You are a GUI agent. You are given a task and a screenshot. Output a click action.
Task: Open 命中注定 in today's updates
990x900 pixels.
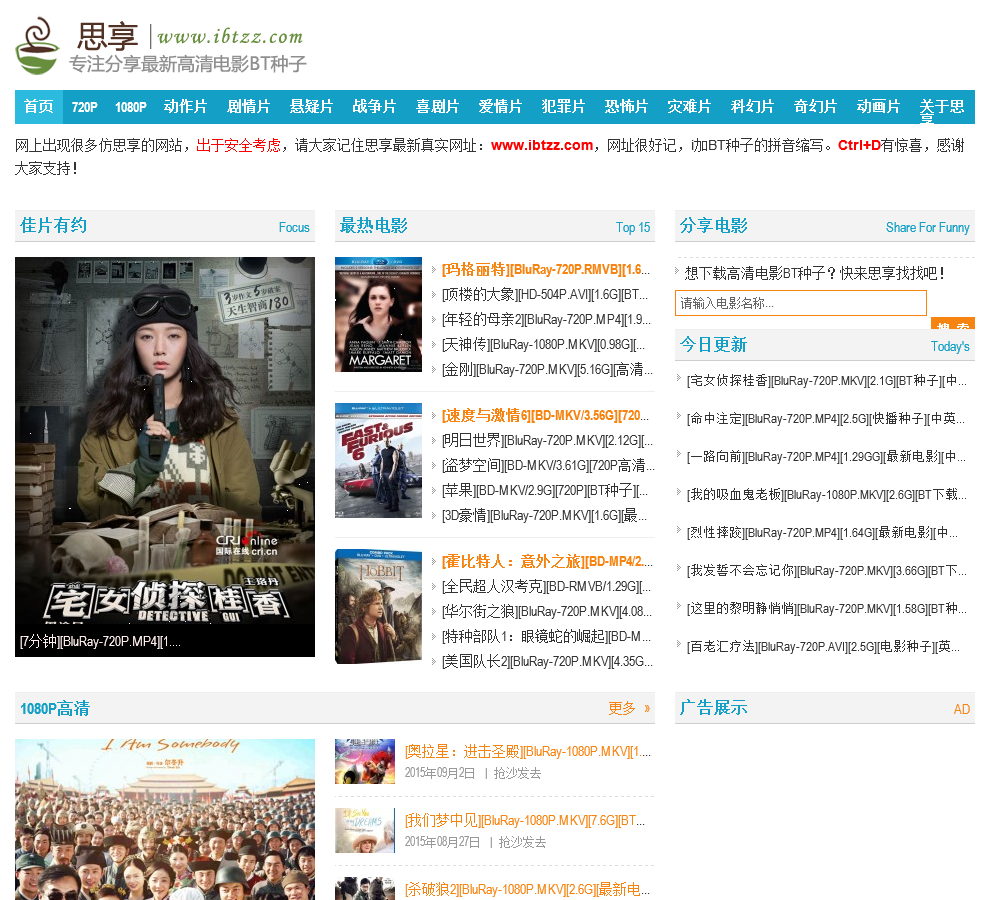pos(825,418)
